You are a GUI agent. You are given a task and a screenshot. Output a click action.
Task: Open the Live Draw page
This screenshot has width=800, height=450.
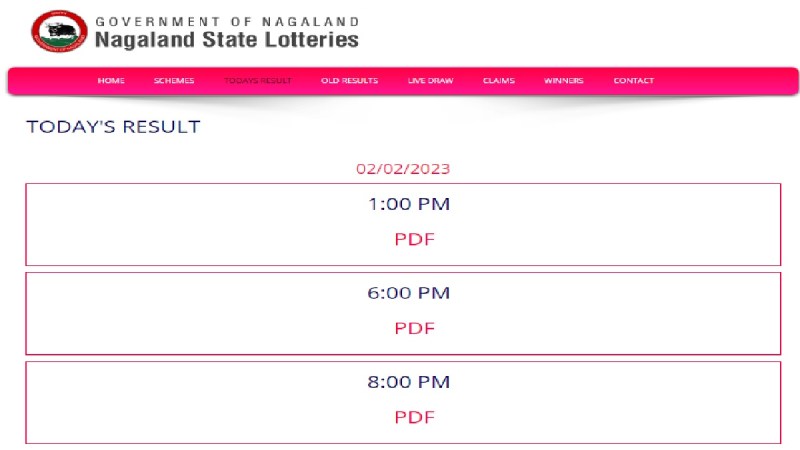point(431,81)
